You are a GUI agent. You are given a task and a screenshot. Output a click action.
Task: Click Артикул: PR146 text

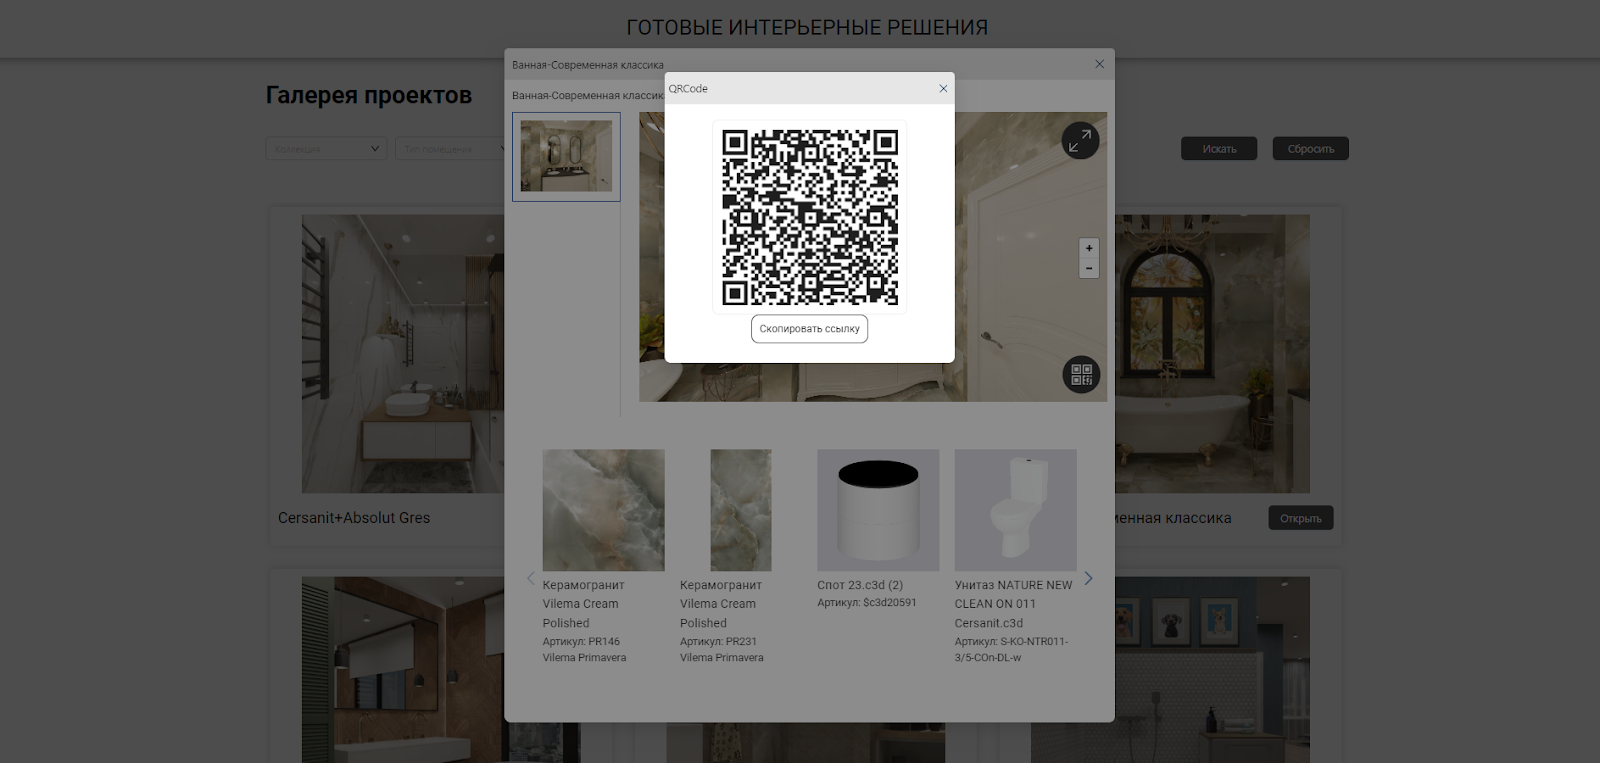coord(581,642)
